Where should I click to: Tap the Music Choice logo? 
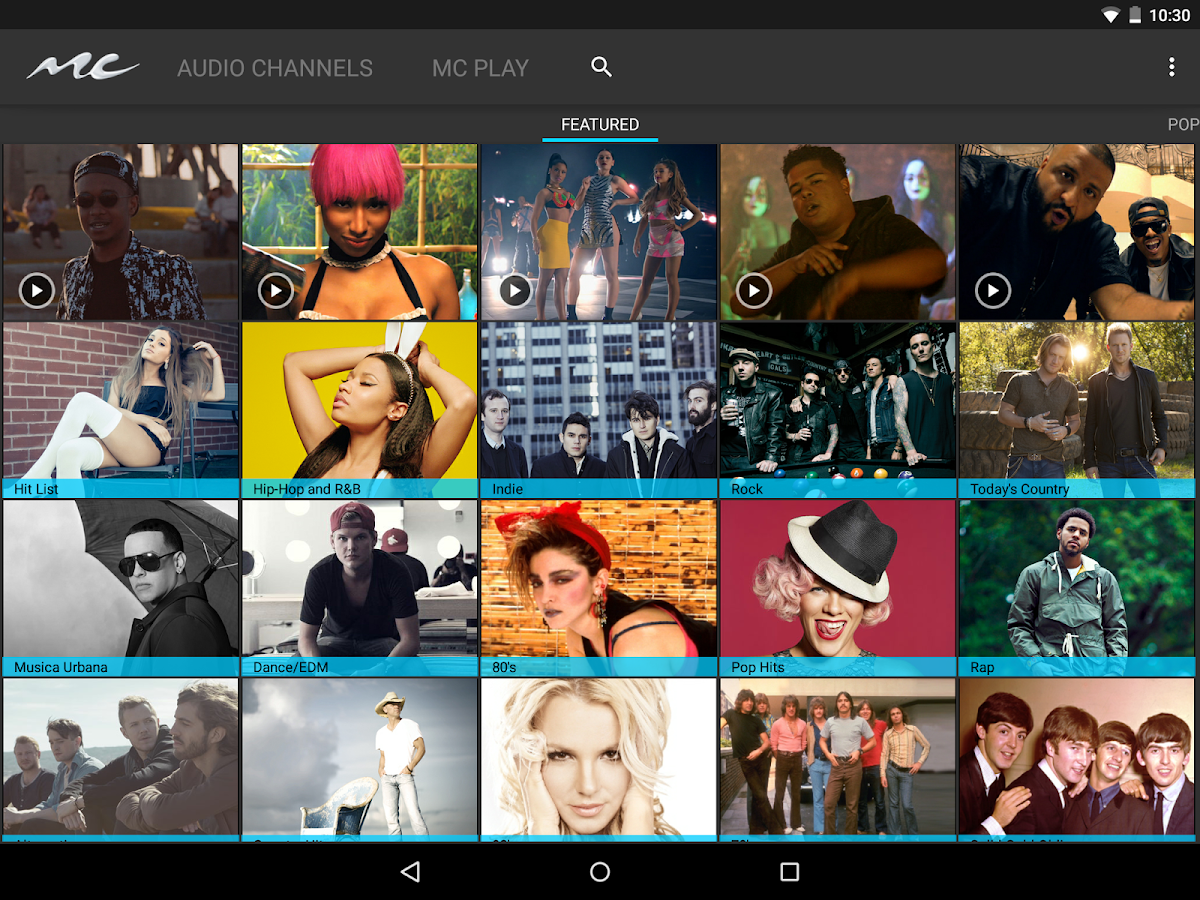coord(83,66)
